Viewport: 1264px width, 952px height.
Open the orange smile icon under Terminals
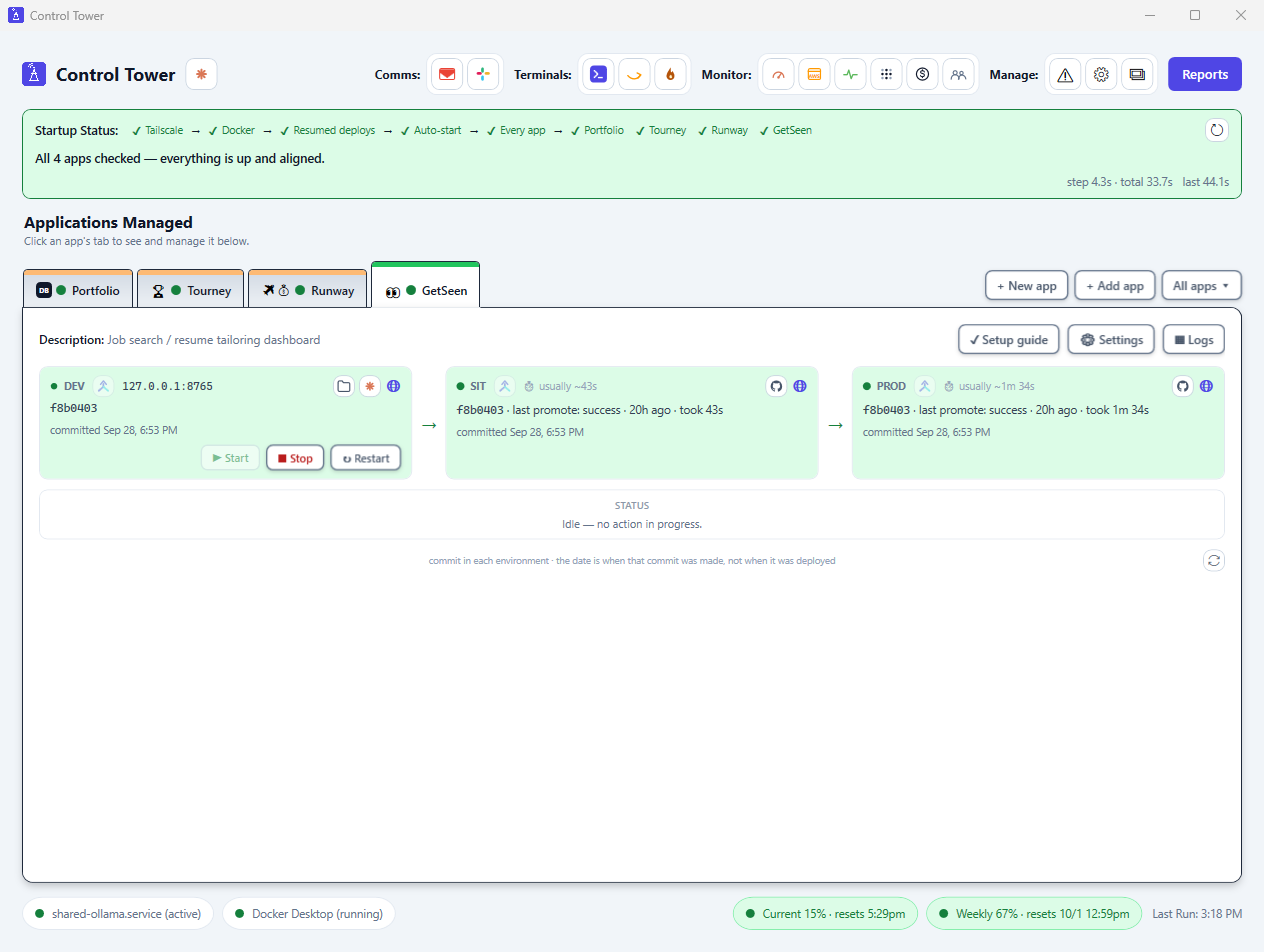point(634,74)
